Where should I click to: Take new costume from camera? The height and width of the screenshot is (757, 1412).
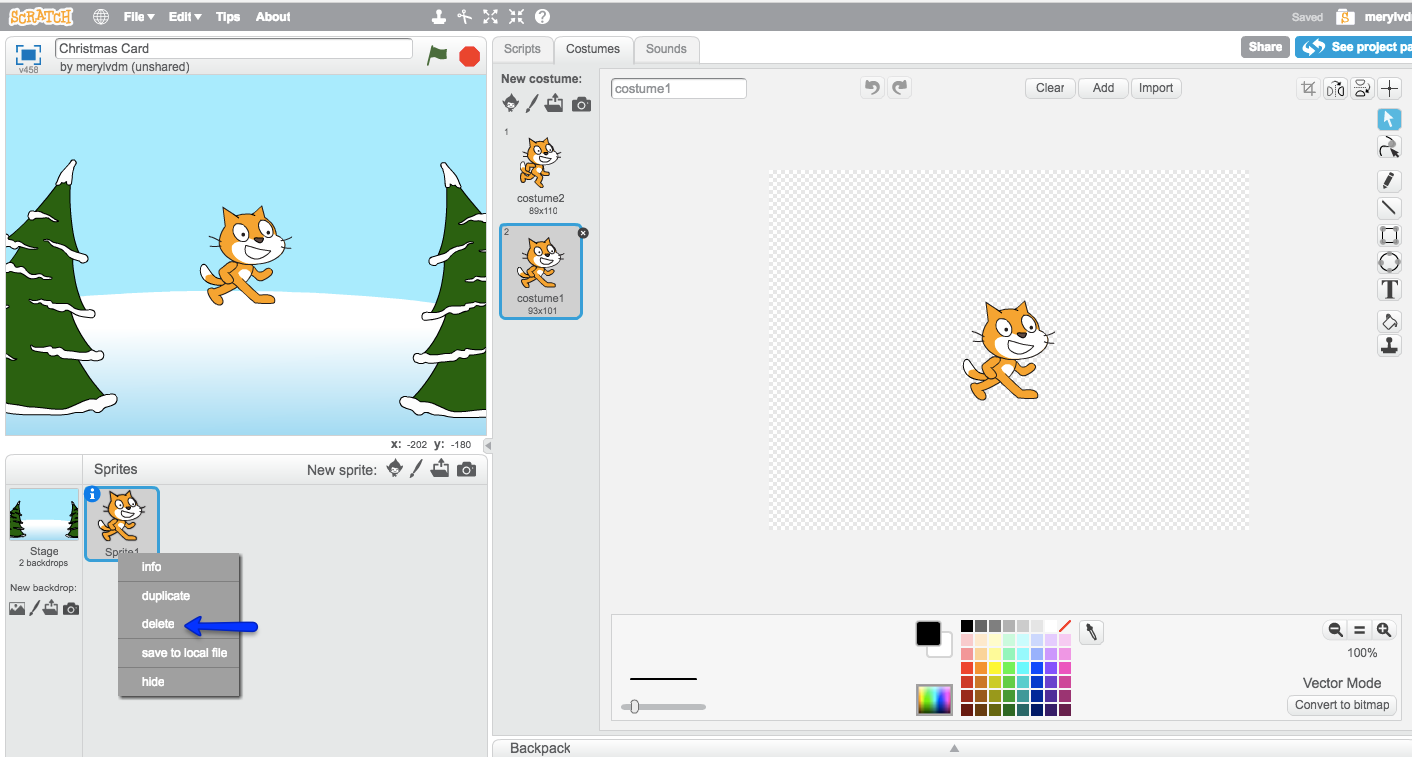[581, 104]
